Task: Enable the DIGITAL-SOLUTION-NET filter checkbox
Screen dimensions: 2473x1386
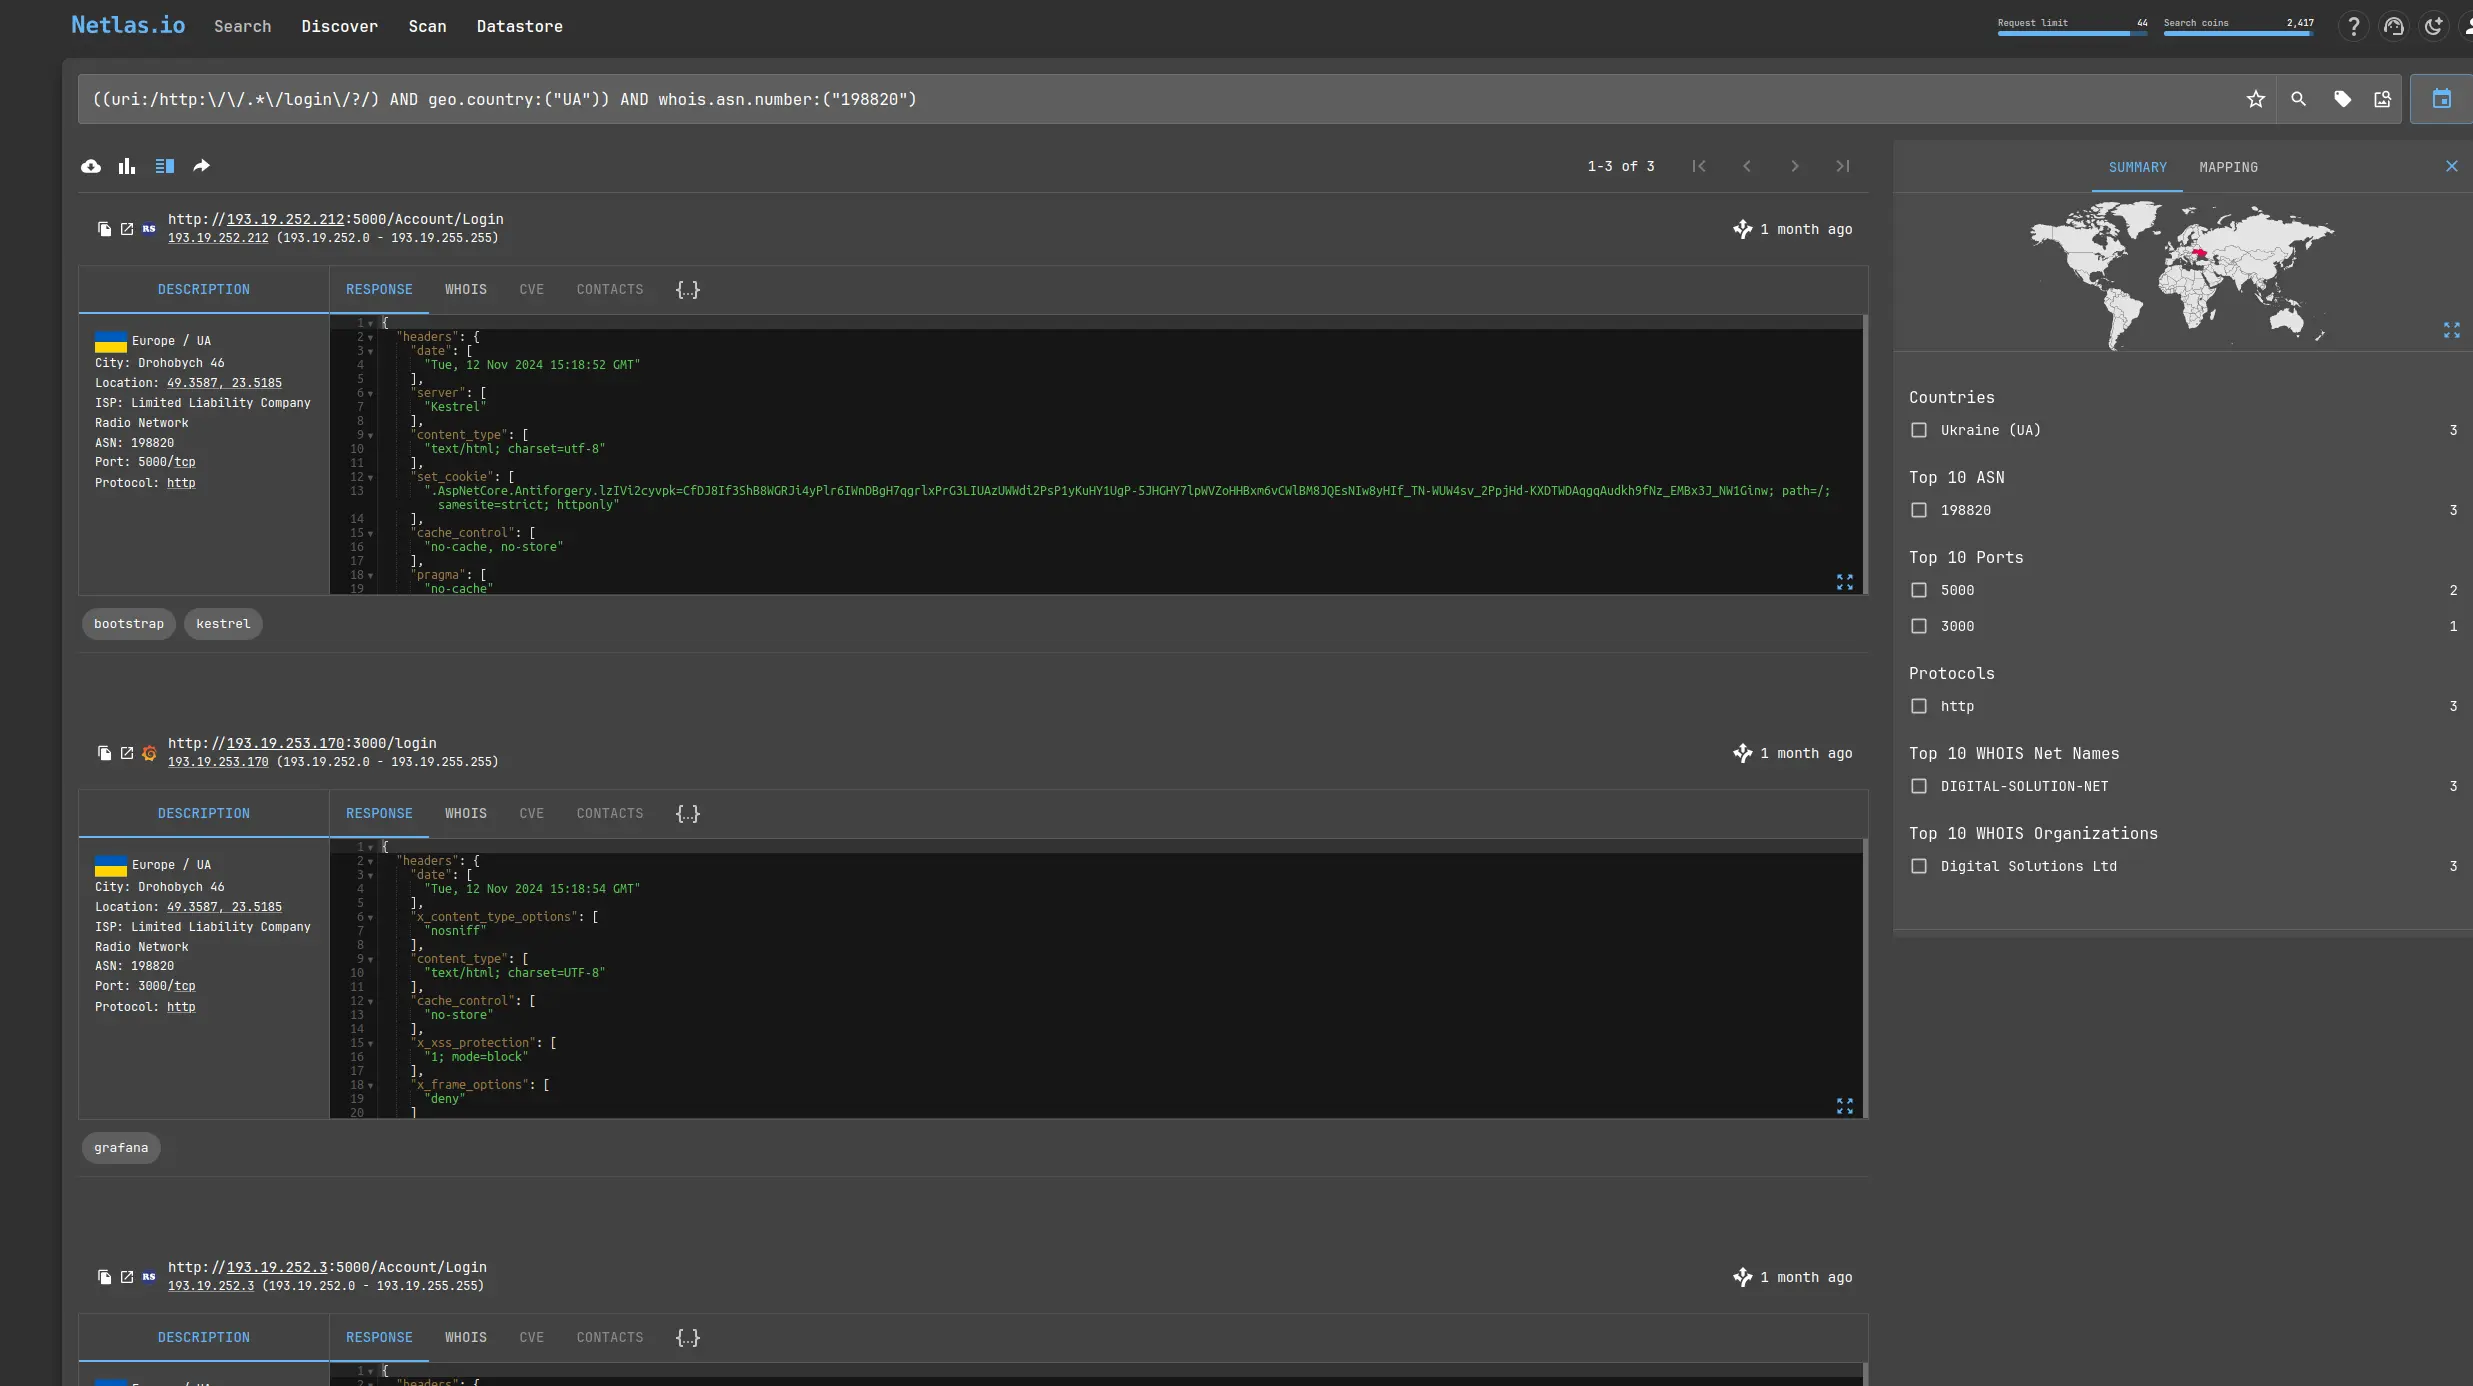Action: pos(1918,786)
